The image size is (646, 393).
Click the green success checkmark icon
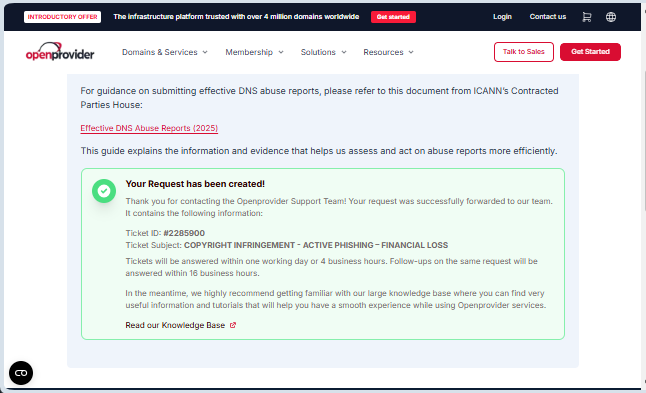point(104,191)
